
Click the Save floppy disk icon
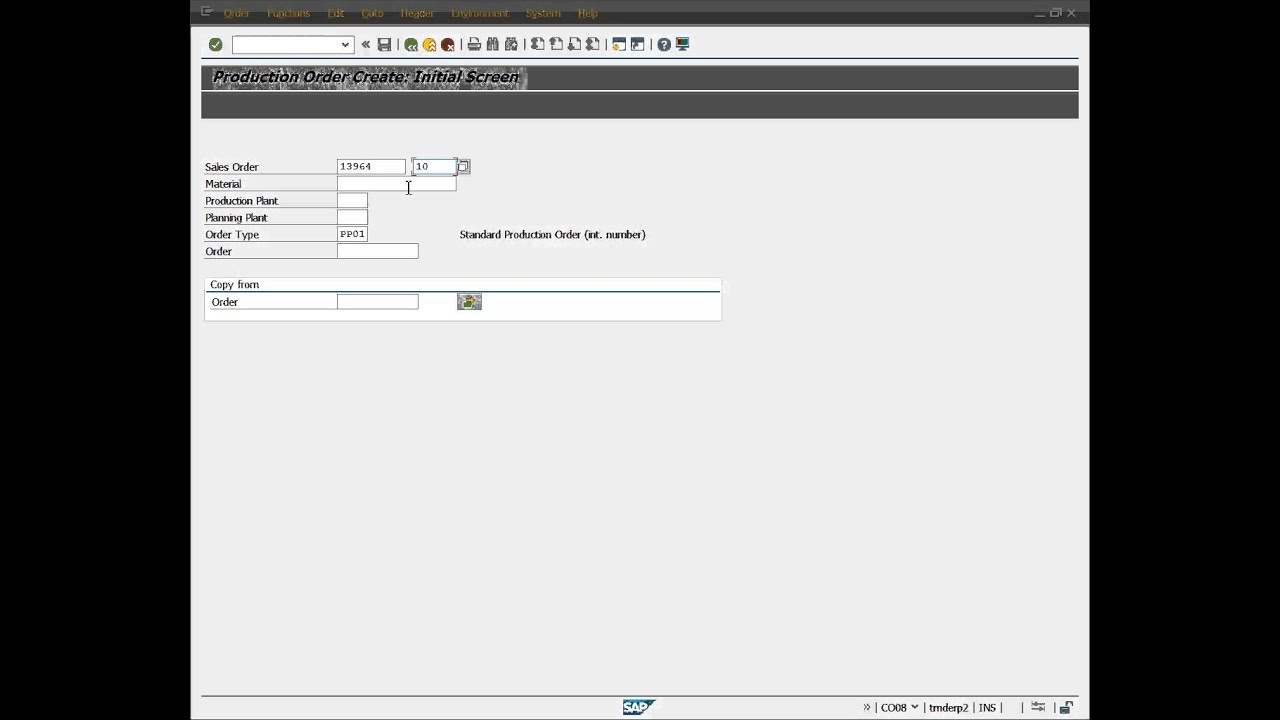coord(384,44)
